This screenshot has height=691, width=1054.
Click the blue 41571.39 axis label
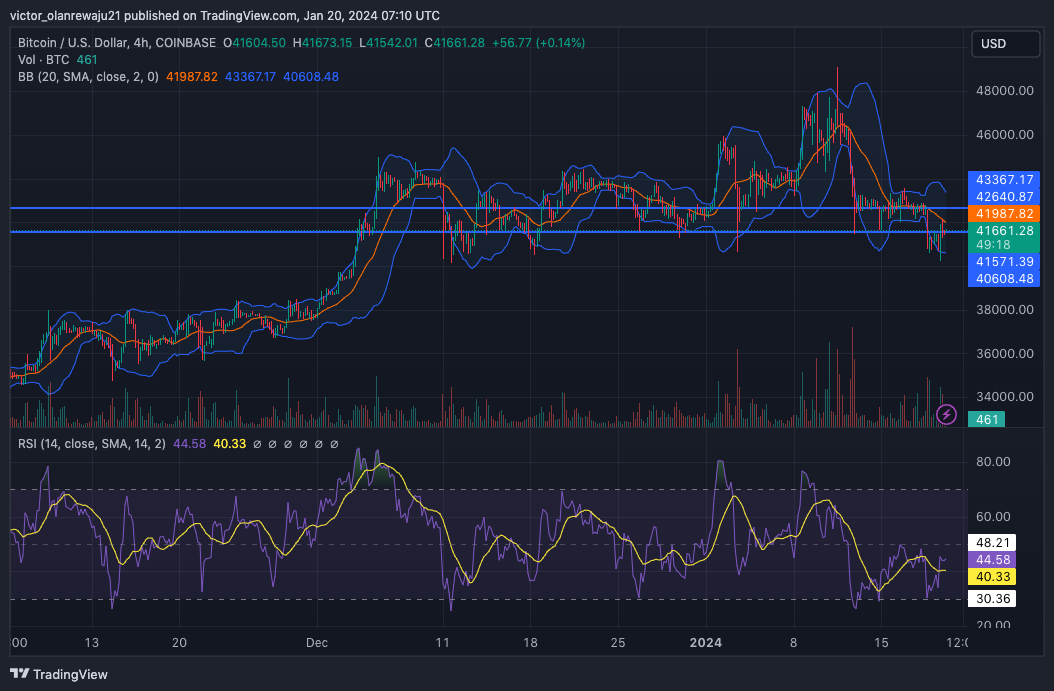point(1004,261)
